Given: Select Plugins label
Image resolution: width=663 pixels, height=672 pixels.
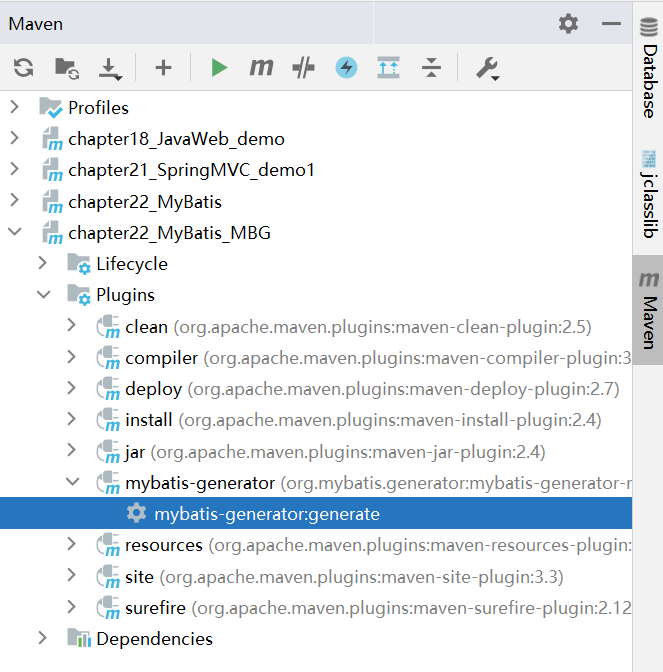Looking at the screenshot, I should pos(125,295).
